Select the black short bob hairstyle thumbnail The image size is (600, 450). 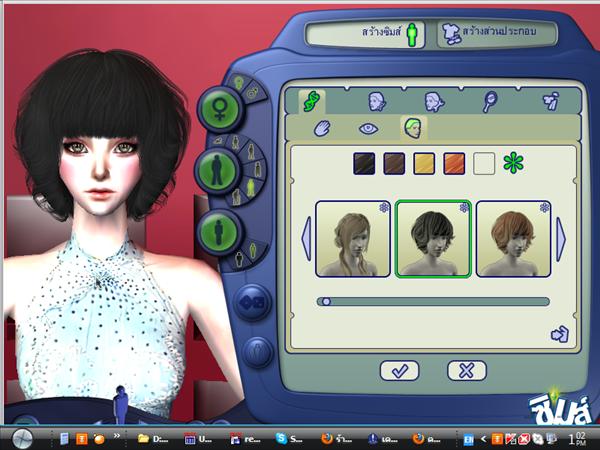tap(433, 239)
